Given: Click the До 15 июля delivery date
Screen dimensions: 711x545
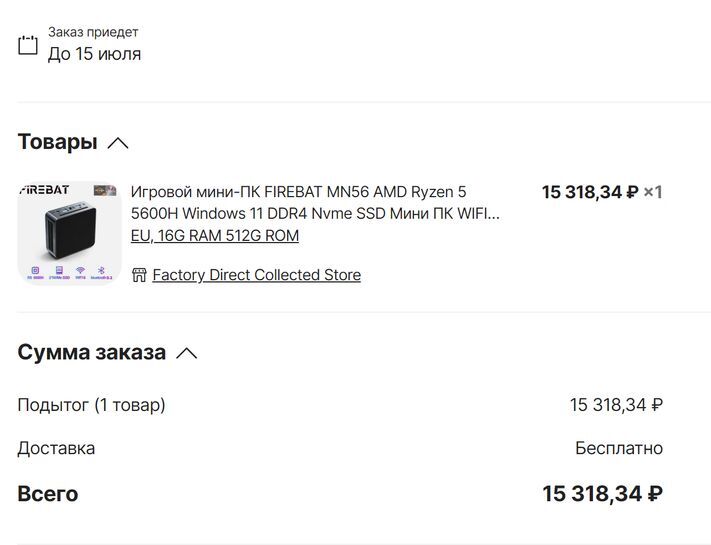Looking at the screenshot, I should 94,54.
